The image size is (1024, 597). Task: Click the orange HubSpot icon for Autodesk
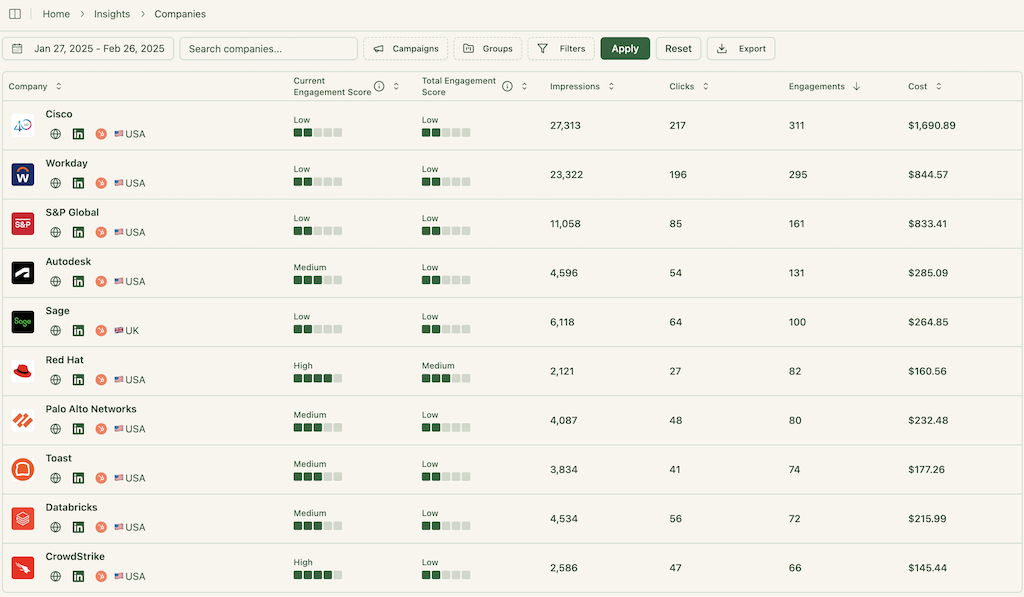click(100, 281)
